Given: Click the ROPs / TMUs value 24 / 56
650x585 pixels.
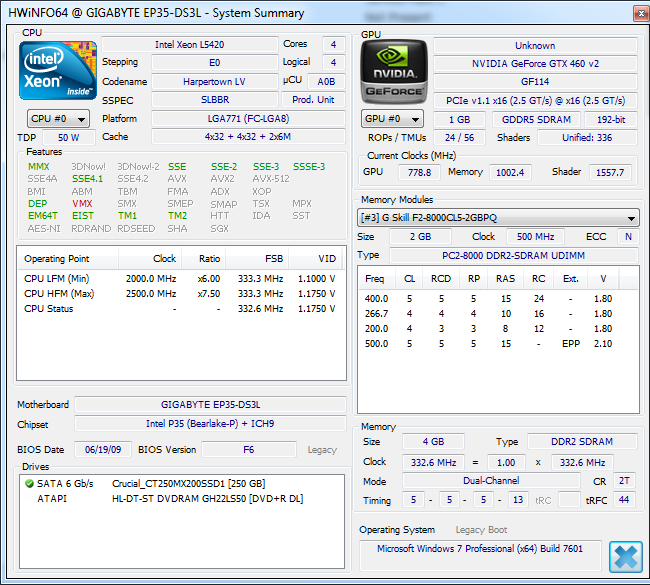Looking at the screenshot, I should tap(459, 138).
